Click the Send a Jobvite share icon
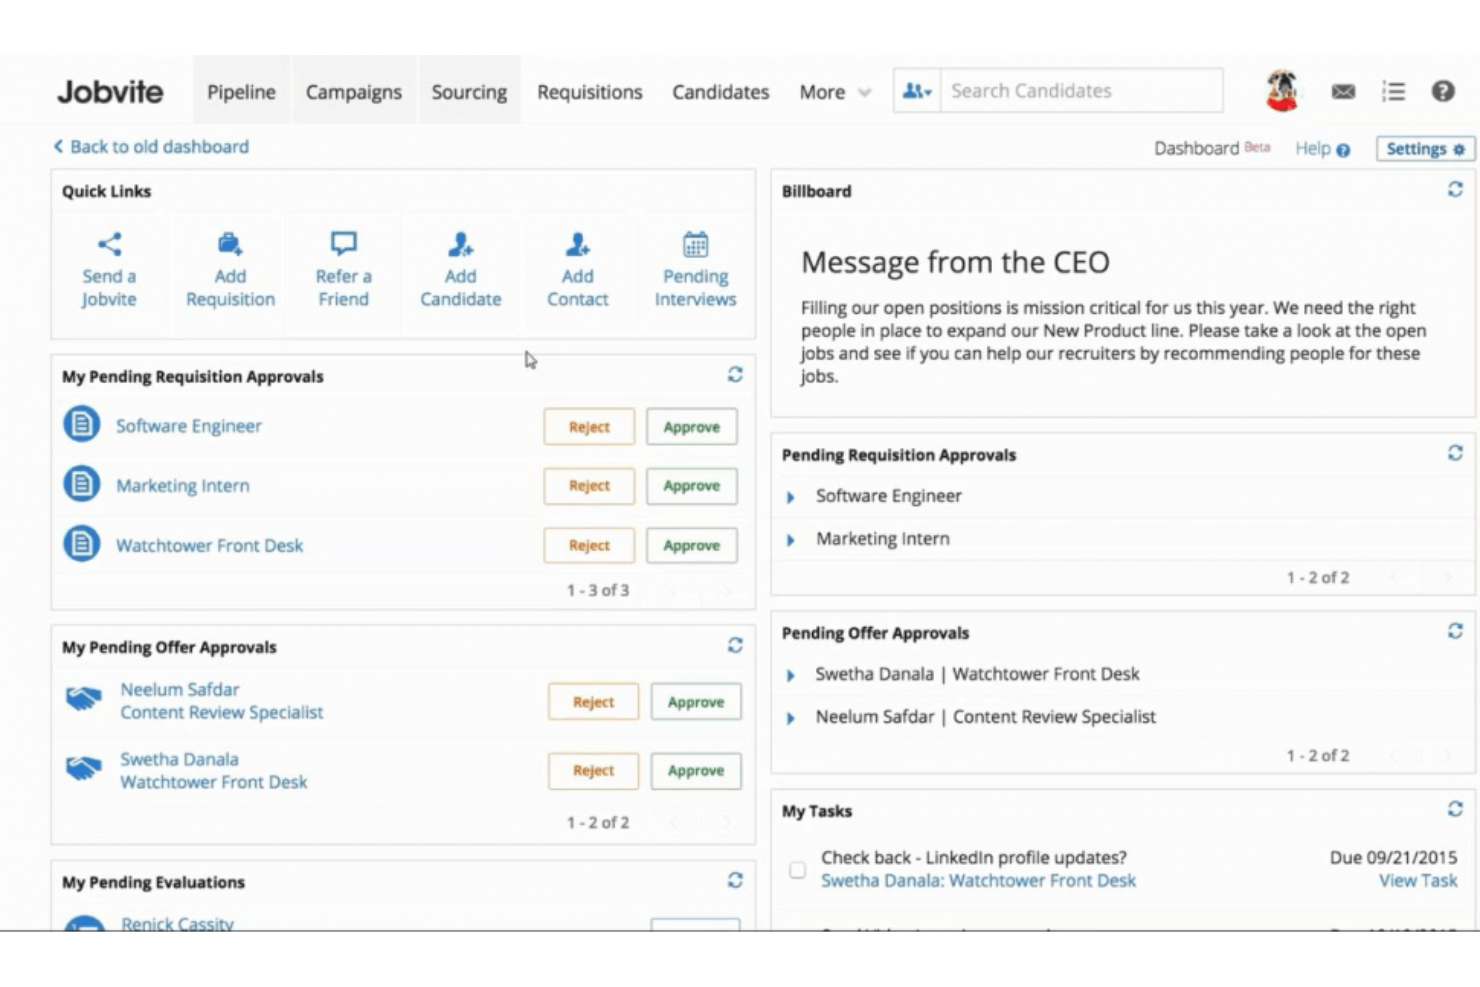1480x987 pixels. click(x=109, y=244)
